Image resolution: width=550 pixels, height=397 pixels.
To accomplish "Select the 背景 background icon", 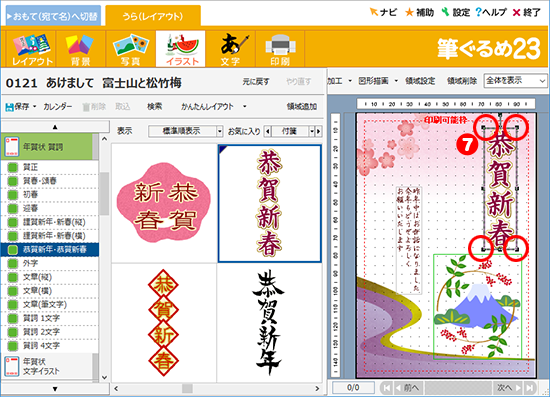I will pos(80,49).
